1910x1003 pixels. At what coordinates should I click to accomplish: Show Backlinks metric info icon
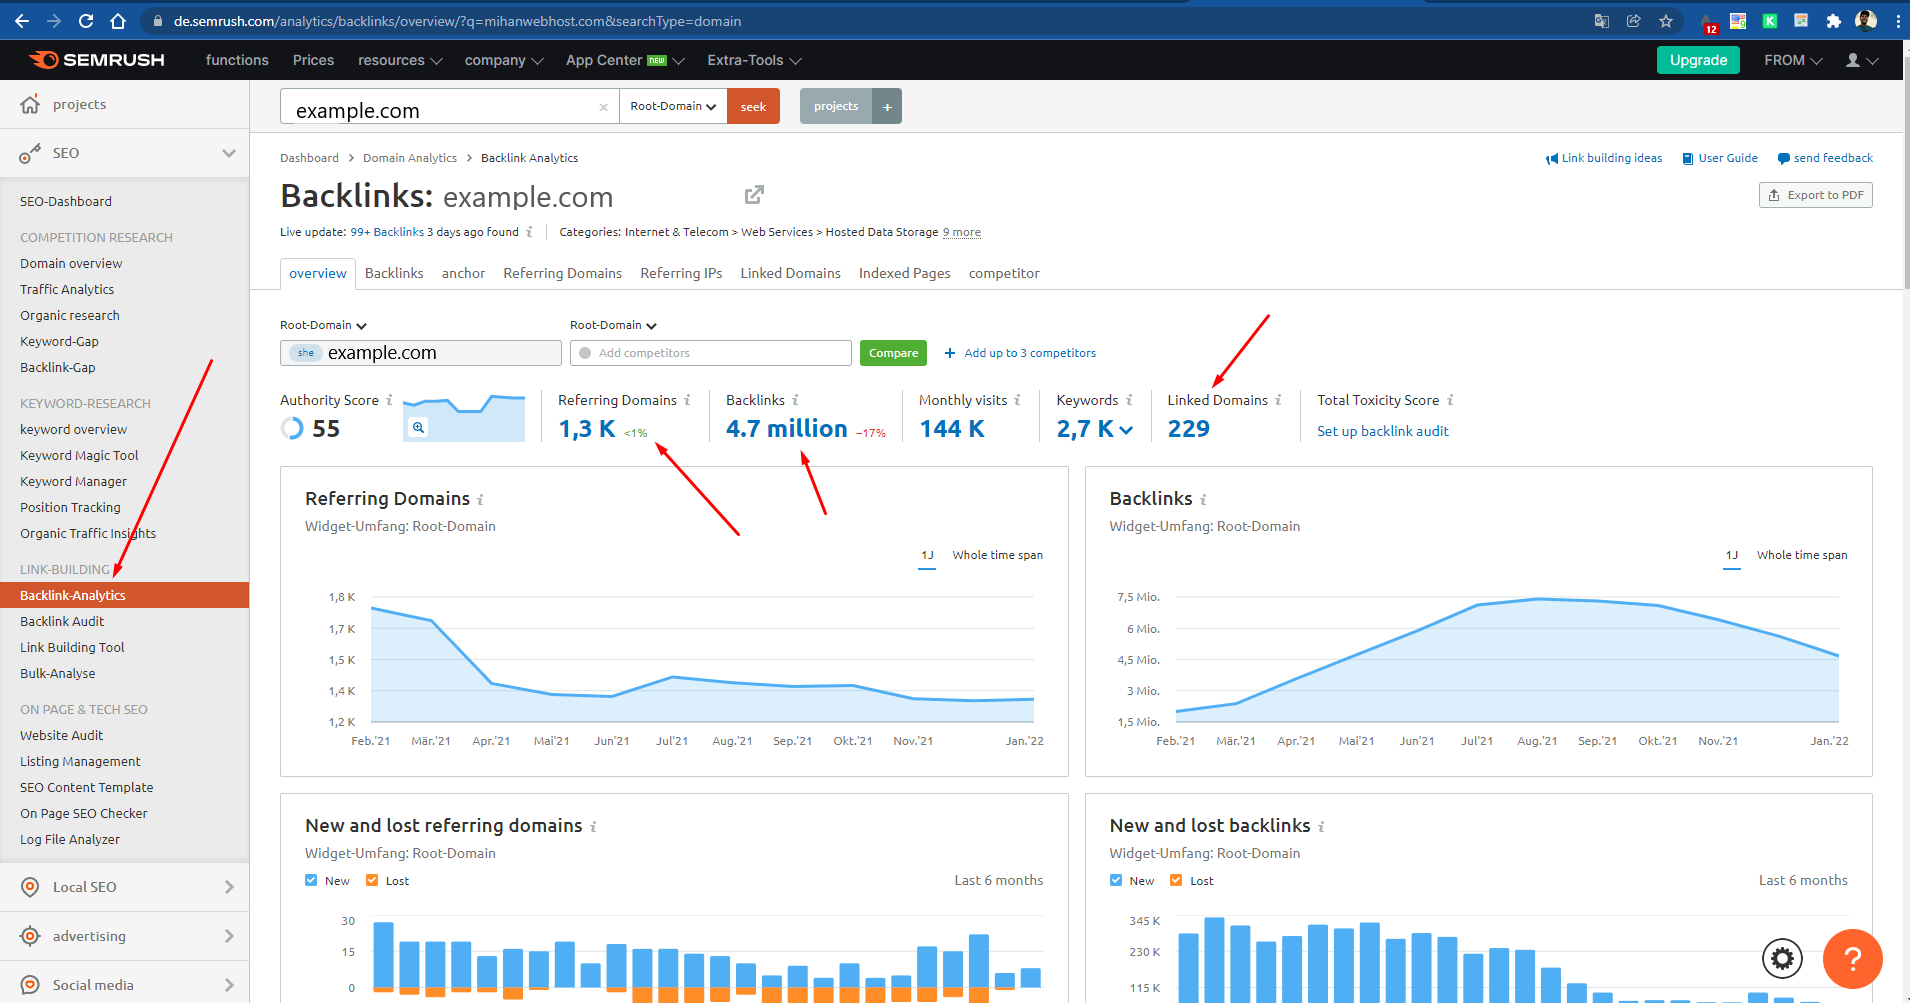click(x=795, y=400)
